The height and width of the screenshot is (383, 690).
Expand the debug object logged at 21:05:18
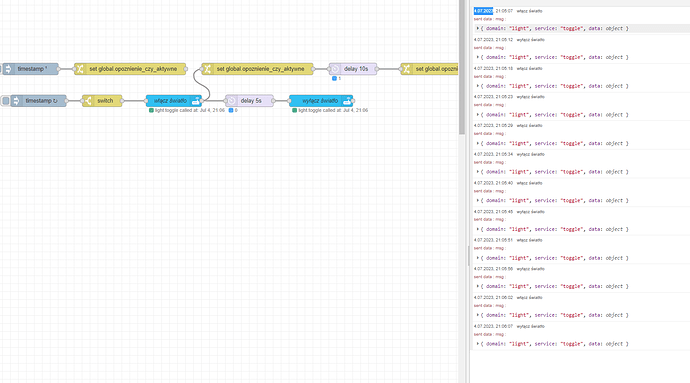(478, 86)
